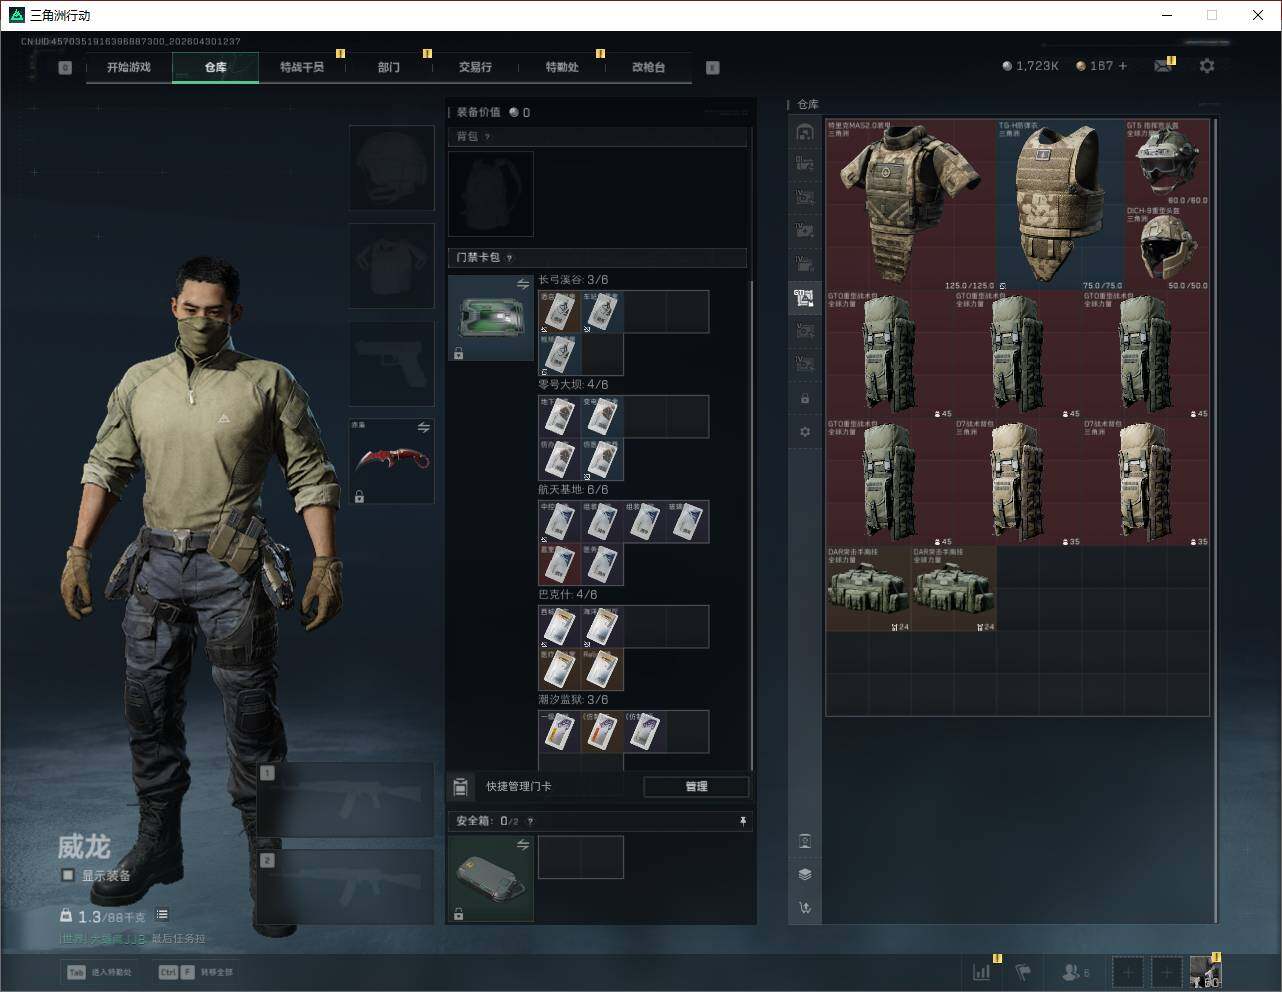
Task: Select the karambit melee weapon slot
Action: (391, 461)
